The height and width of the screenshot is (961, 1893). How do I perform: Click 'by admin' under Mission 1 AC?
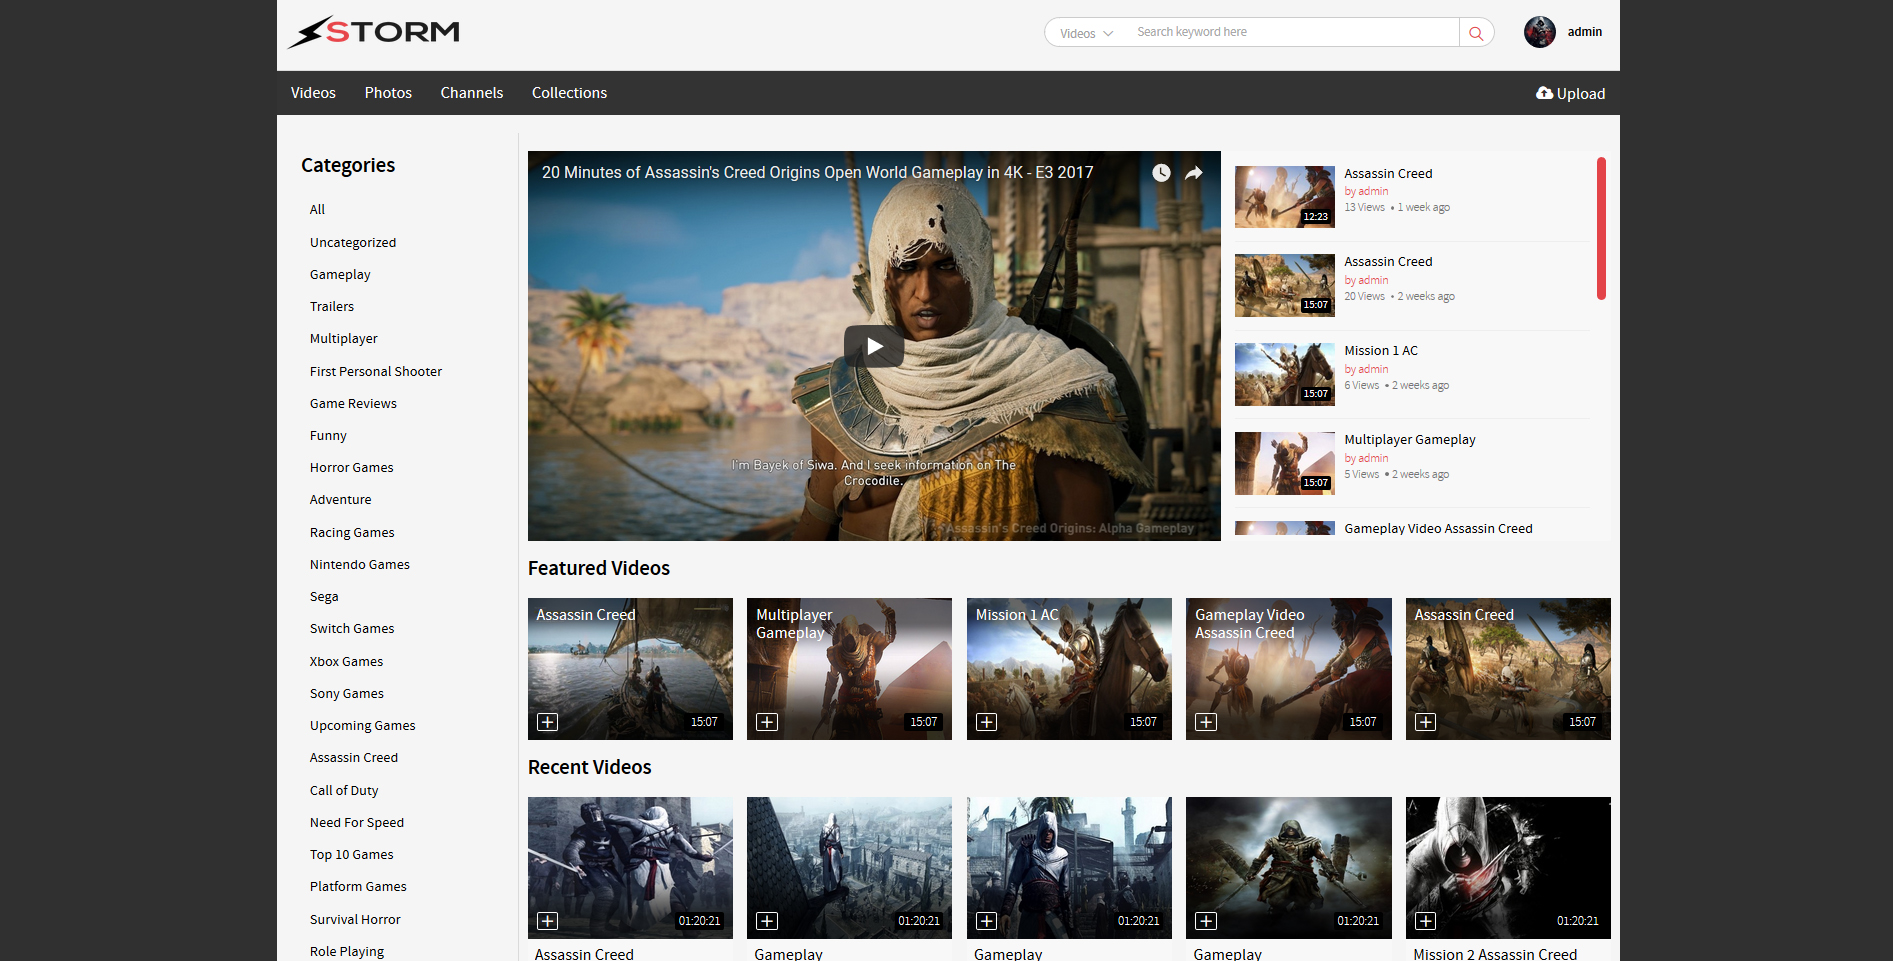coord(1366,370)
